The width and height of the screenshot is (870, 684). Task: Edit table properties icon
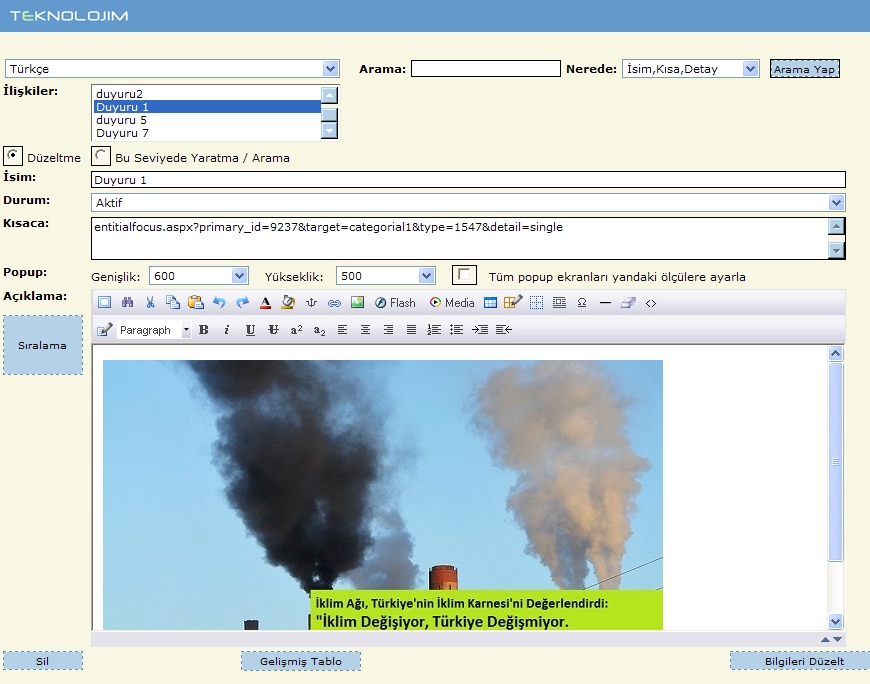click(513, 302)
